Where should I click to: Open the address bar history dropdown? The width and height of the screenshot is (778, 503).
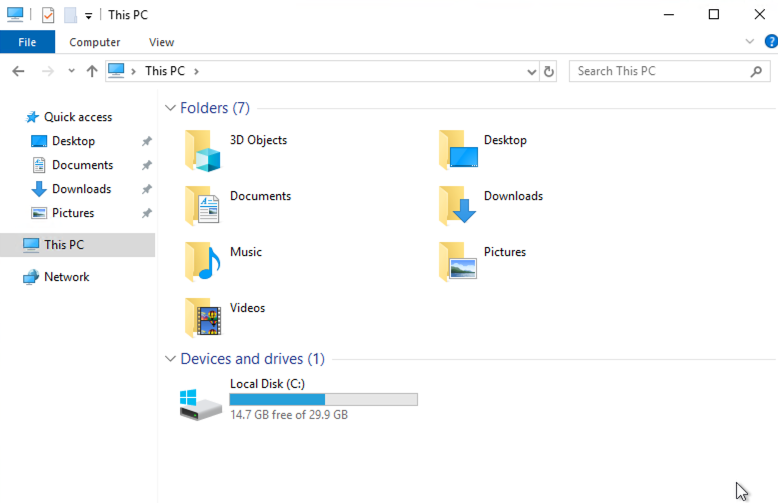click(x=531, y=72)
